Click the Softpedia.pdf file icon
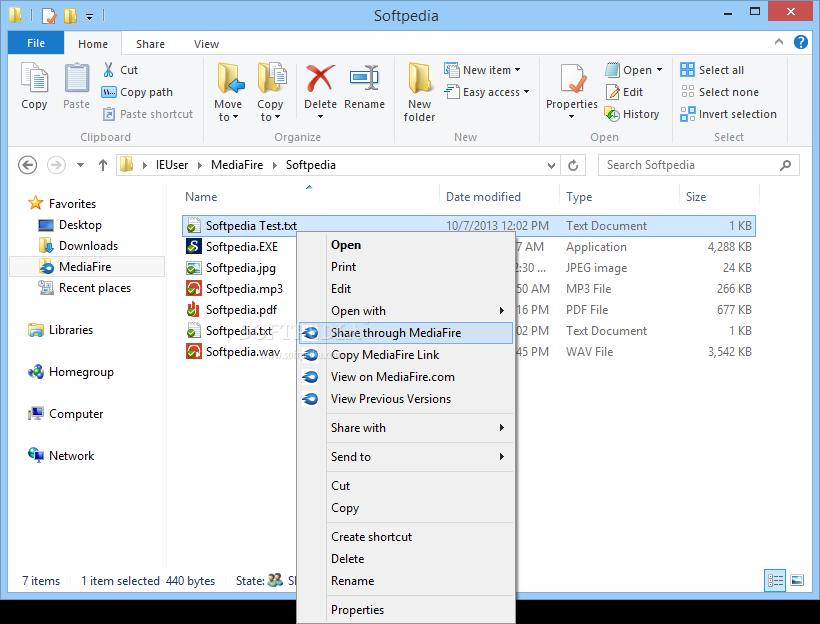This screenshot has height=624, width=820. pos(193,309)
